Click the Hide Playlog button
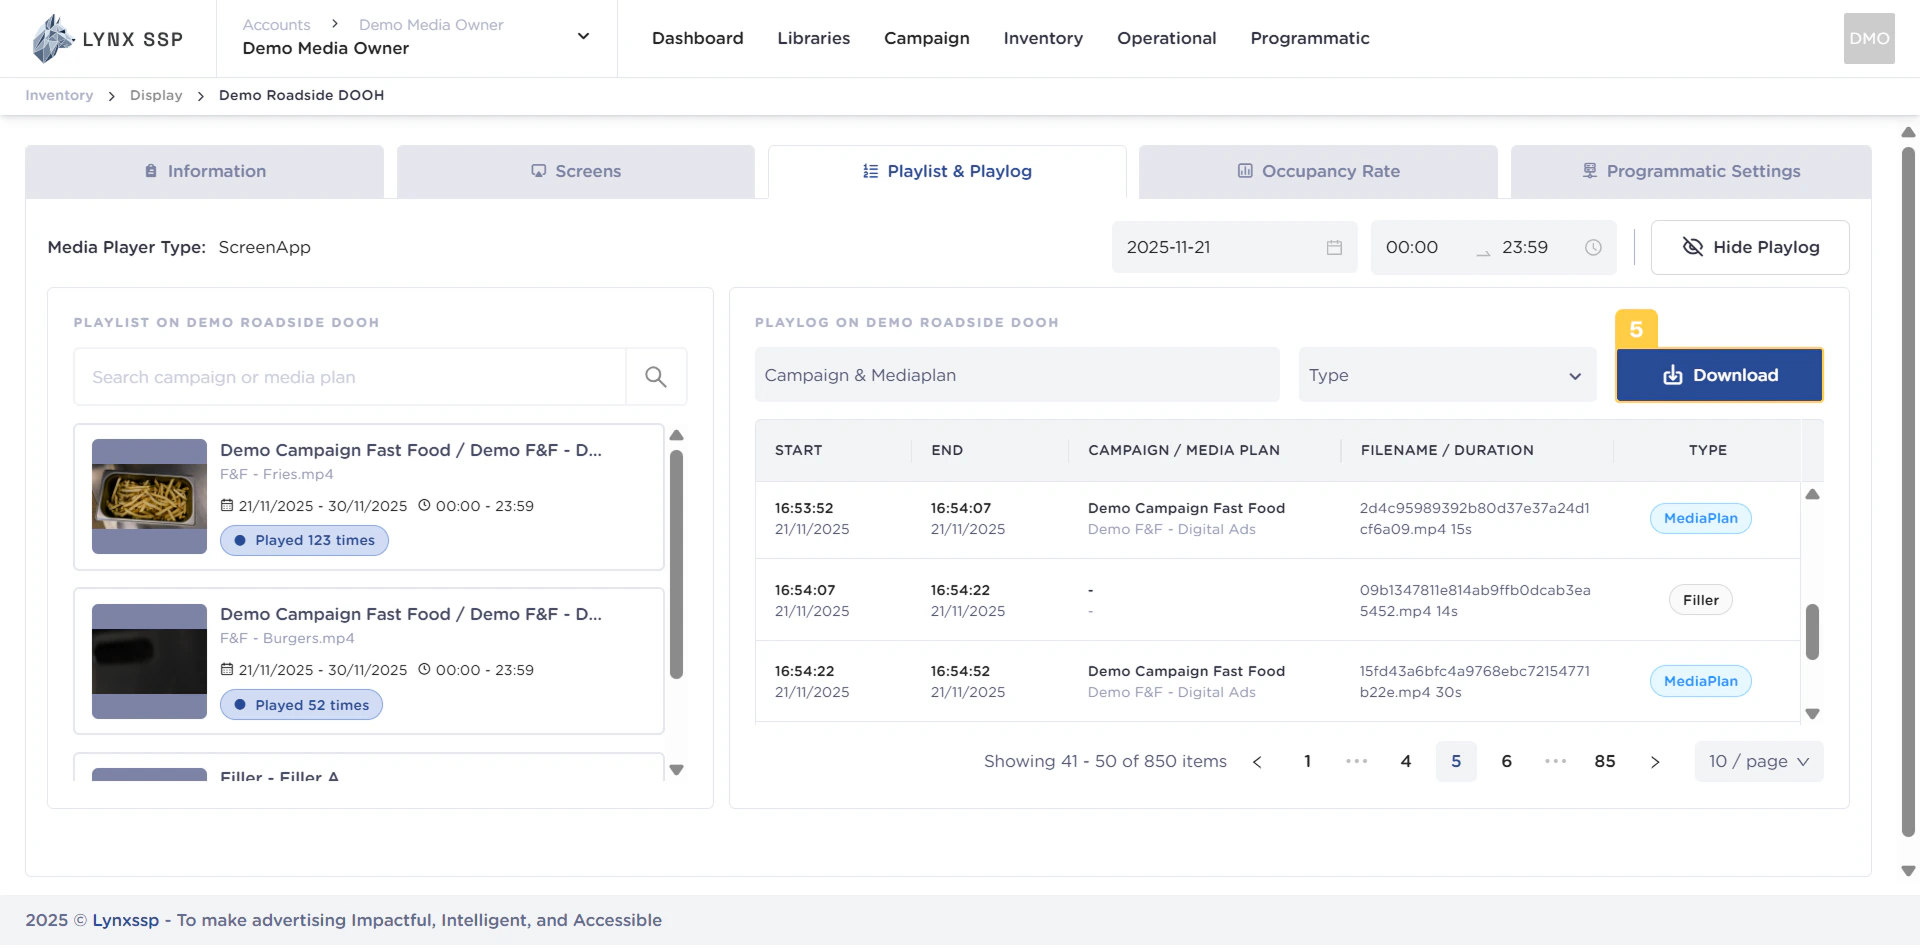Viewport: 1920px width, 948px height. 1750,247
